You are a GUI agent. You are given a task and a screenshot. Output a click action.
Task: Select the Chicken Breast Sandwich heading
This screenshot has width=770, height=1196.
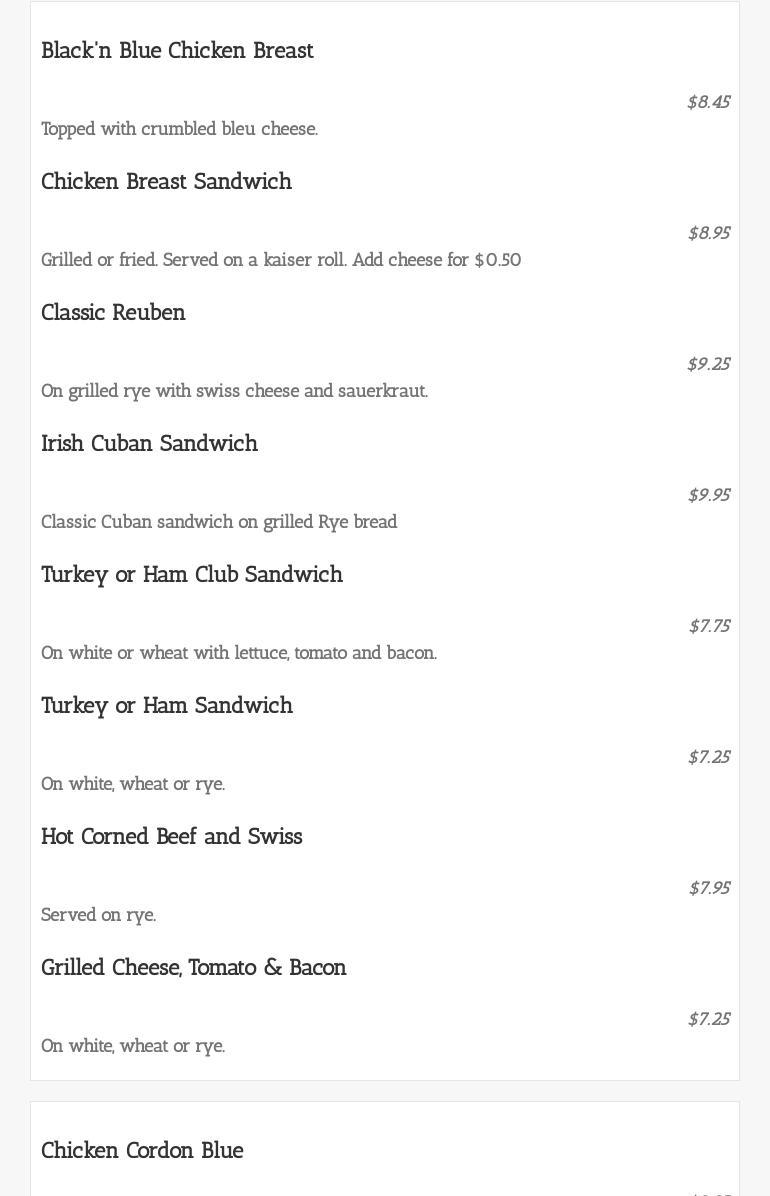click(x=166, y=182)
